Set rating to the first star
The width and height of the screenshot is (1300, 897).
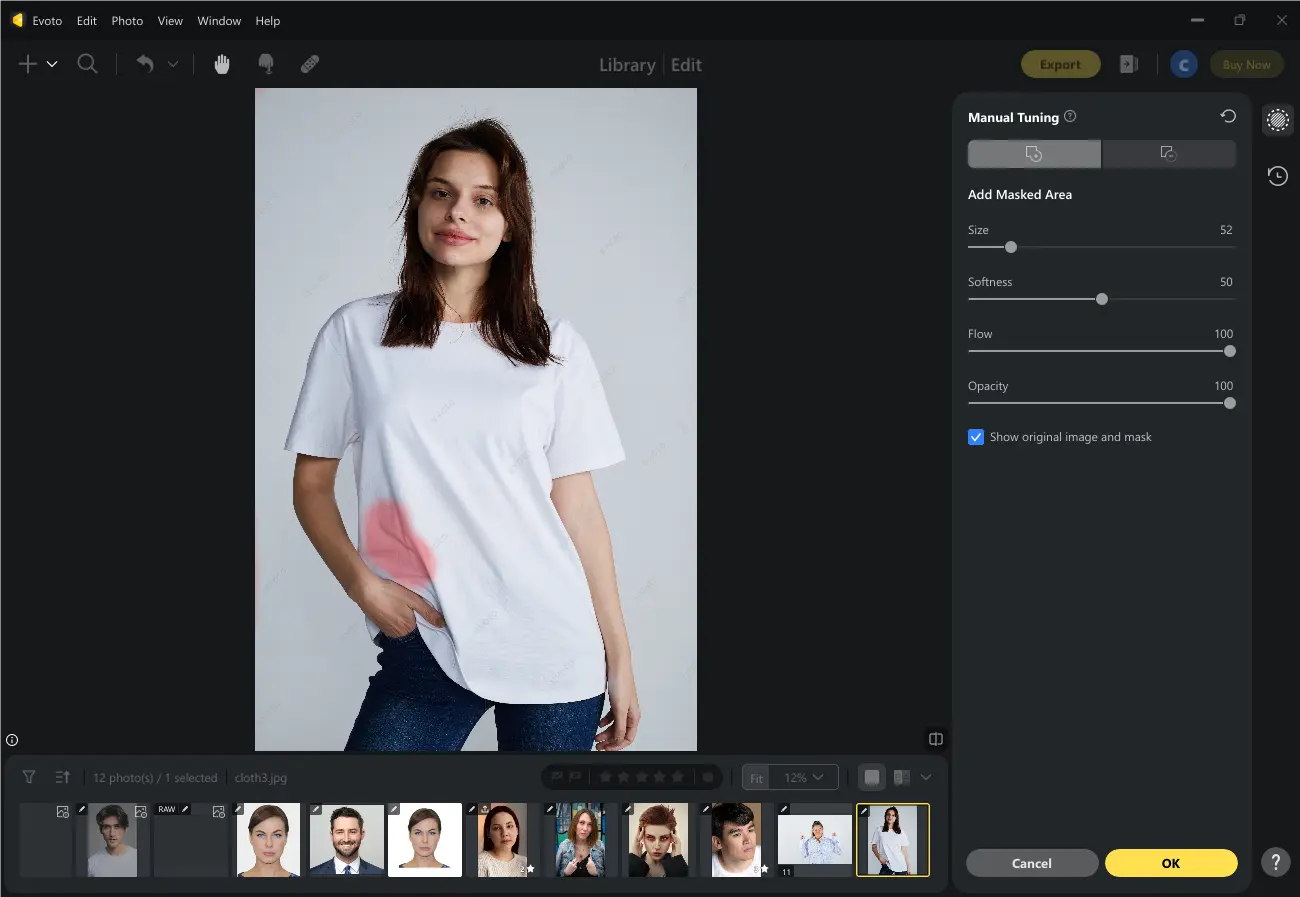[x=605, y=777]
